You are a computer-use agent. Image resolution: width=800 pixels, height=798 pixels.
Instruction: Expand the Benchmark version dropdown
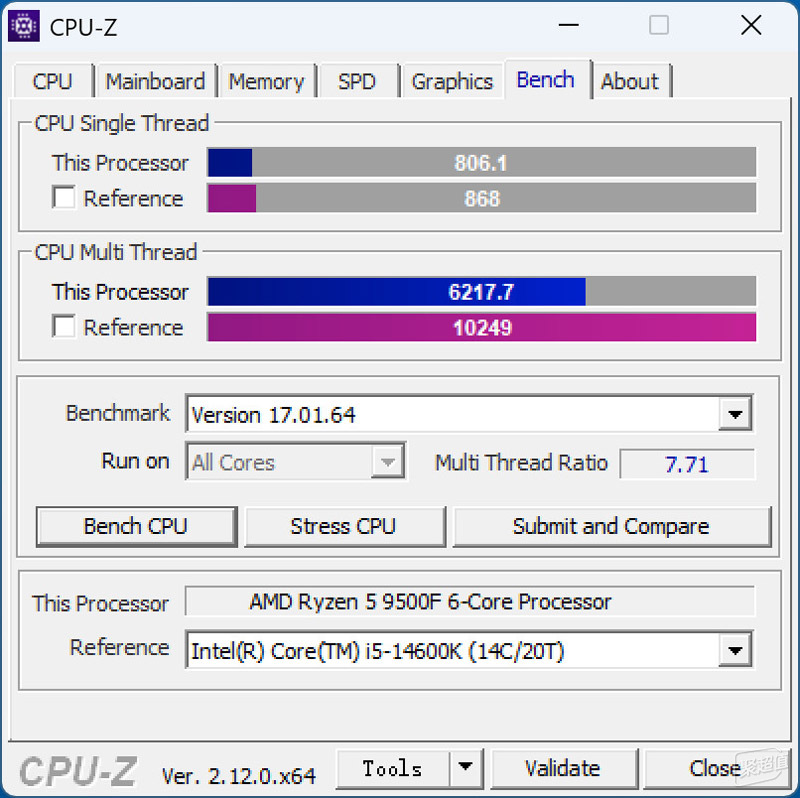735,414
